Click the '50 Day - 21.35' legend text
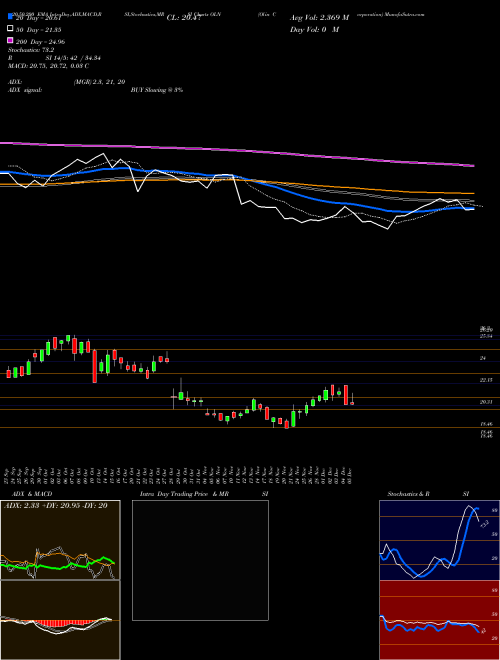The height and width of the screenshot is (660, 500). [39, 29]
